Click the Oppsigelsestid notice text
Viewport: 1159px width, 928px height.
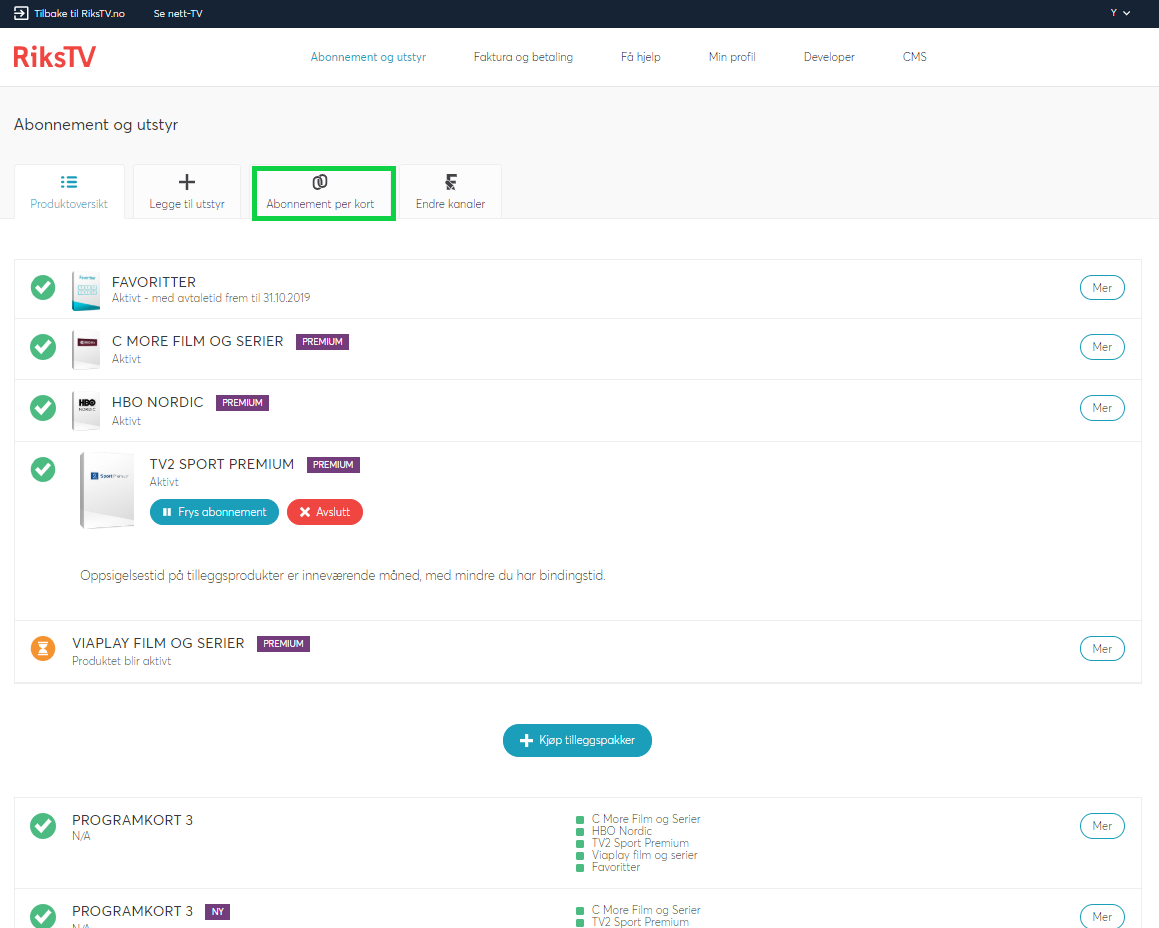(343, 575)
